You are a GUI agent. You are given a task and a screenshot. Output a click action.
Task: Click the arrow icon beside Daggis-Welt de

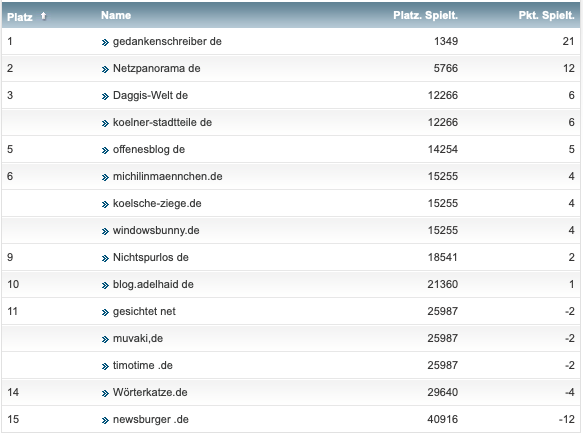(x=105, y=97)
